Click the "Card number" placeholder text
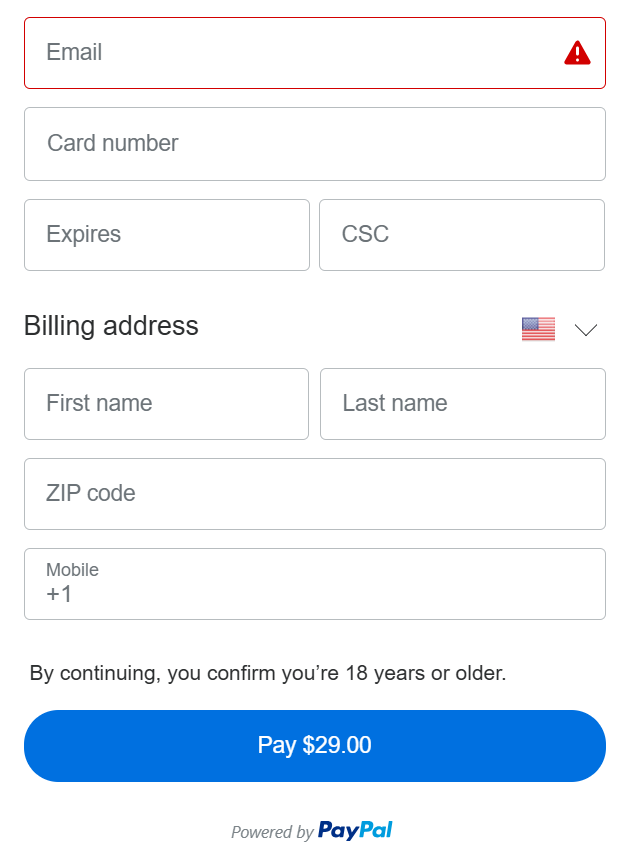The width and height of the screenshot is (633, 853). coord(113,143)
